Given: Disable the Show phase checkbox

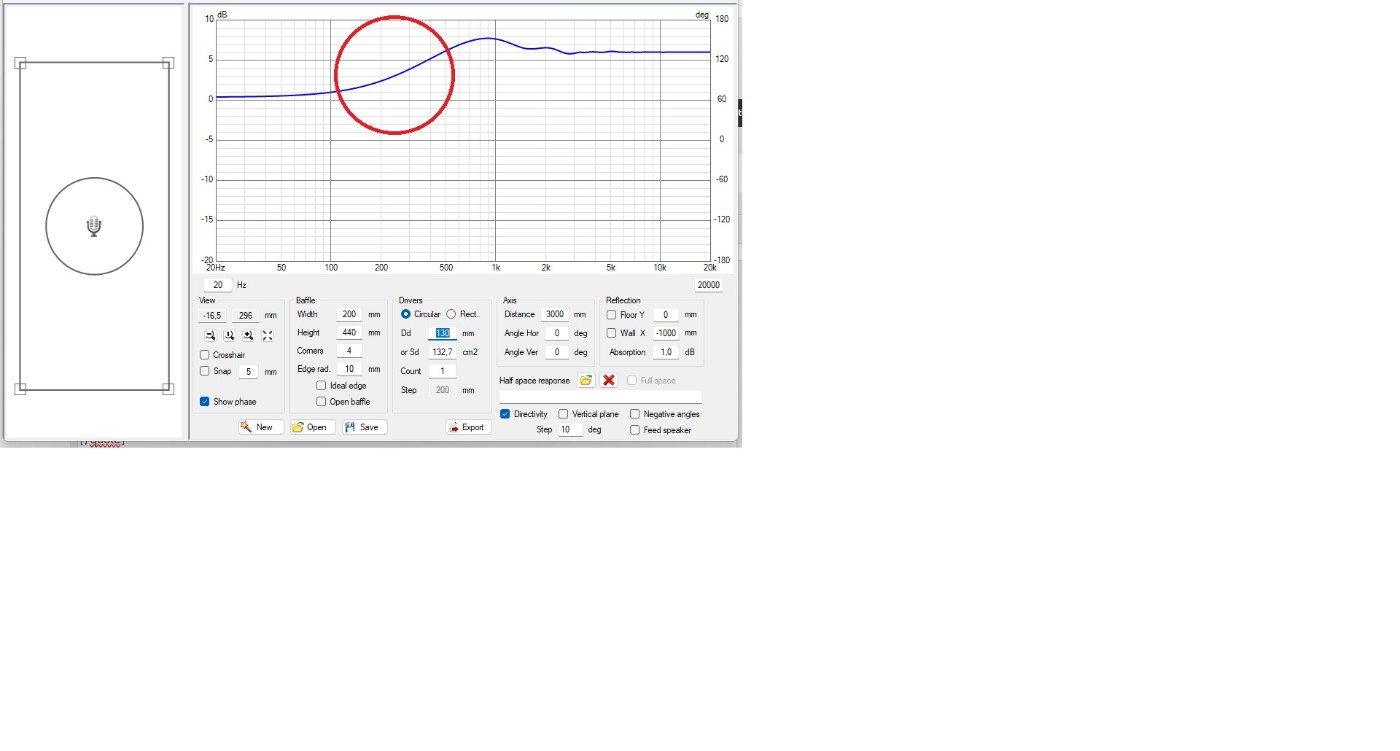Looking at the screenshot, I should click(205, 402).
